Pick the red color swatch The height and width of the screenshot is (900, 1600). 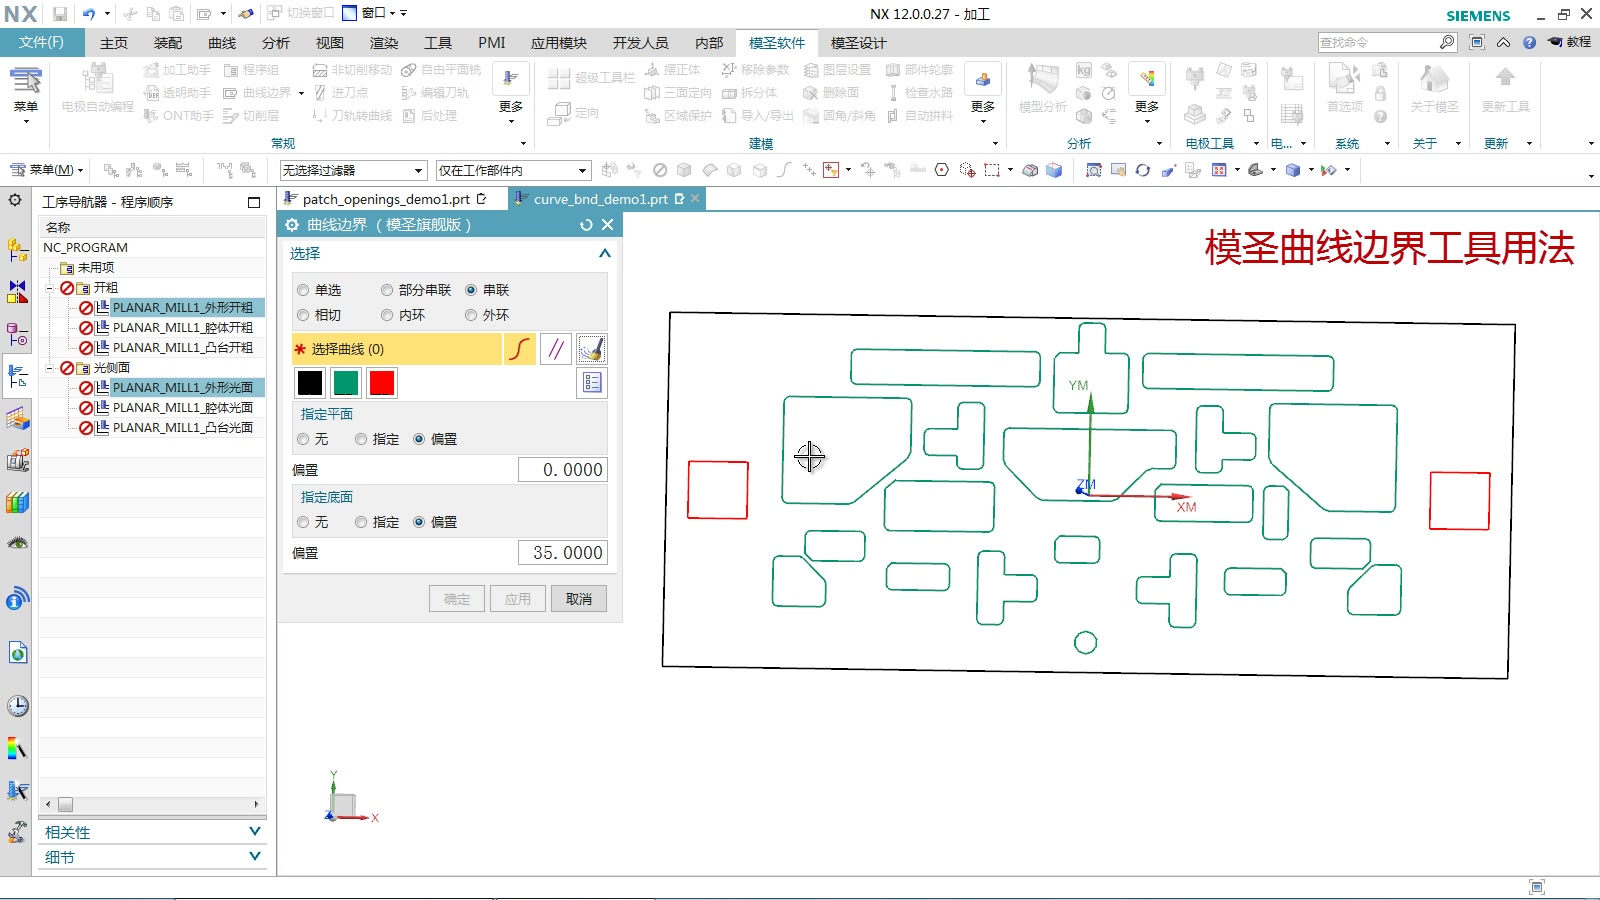coord(382,383)
